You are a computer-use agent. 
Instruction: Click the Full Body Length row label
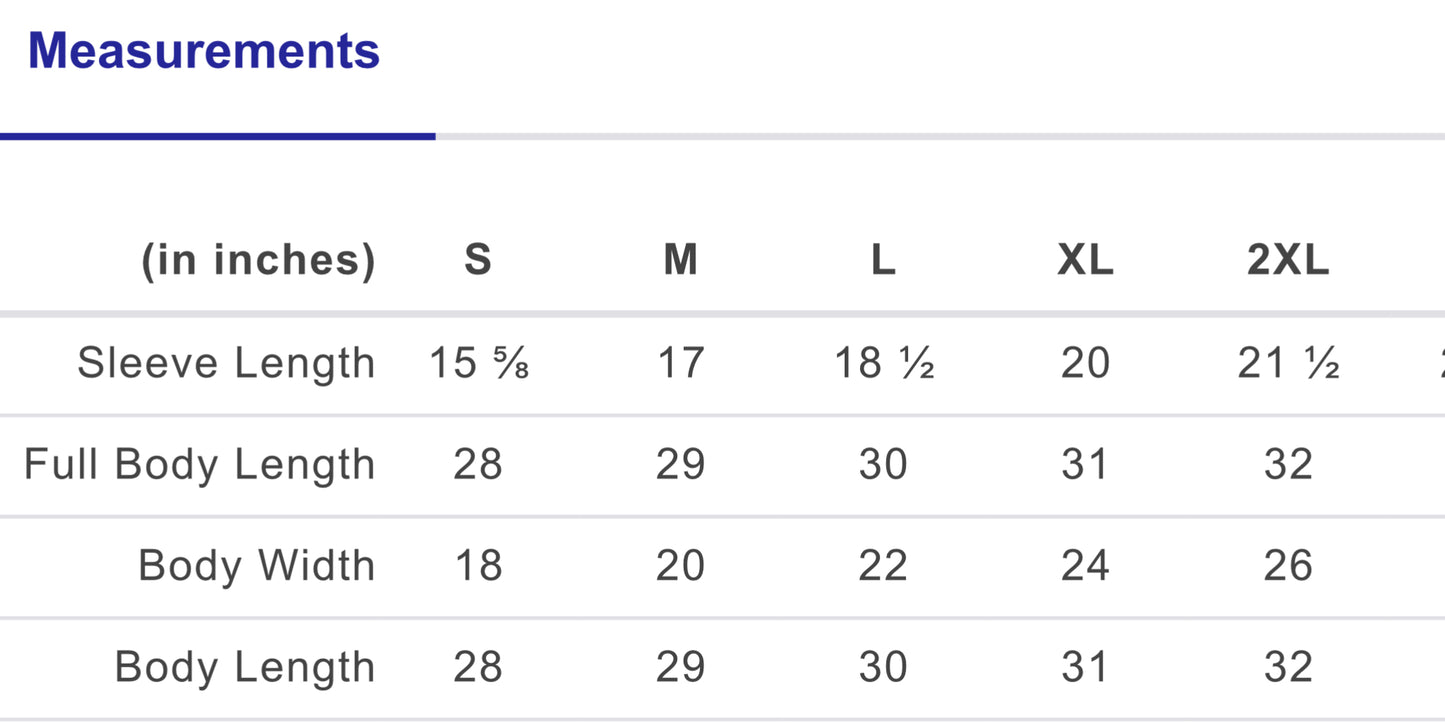[199, 465]
